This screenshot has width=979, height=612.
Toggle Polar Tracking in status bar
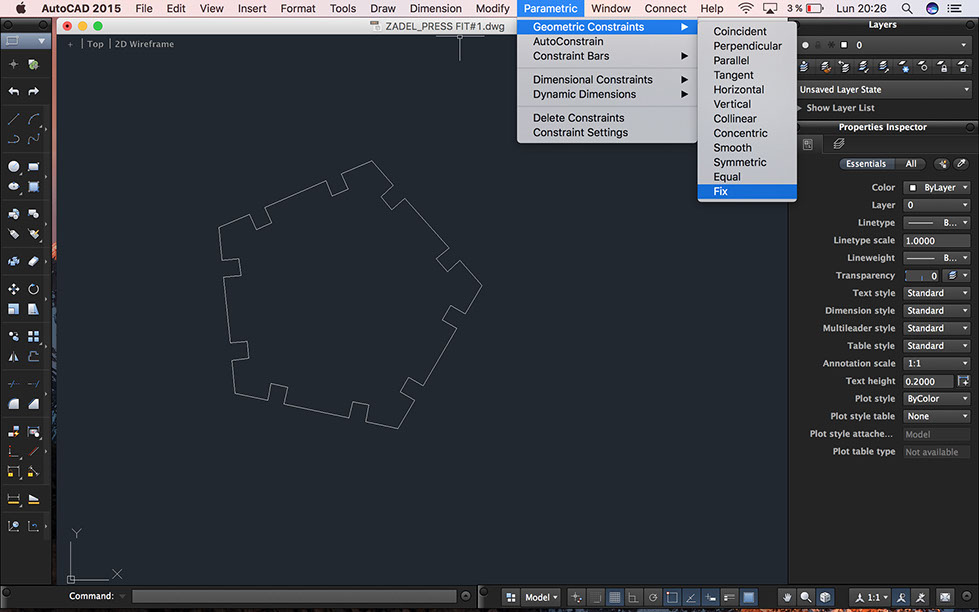[652, 597]
